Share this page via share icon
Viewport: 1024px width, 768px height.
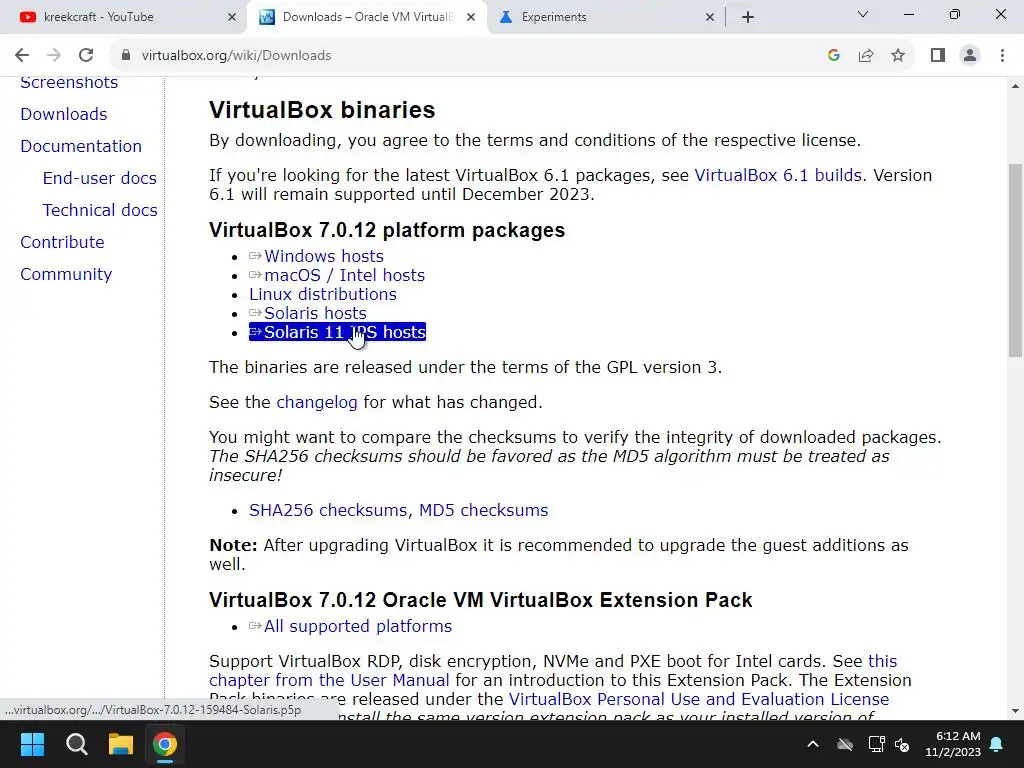pyautogui.click(x=866, y=56)
